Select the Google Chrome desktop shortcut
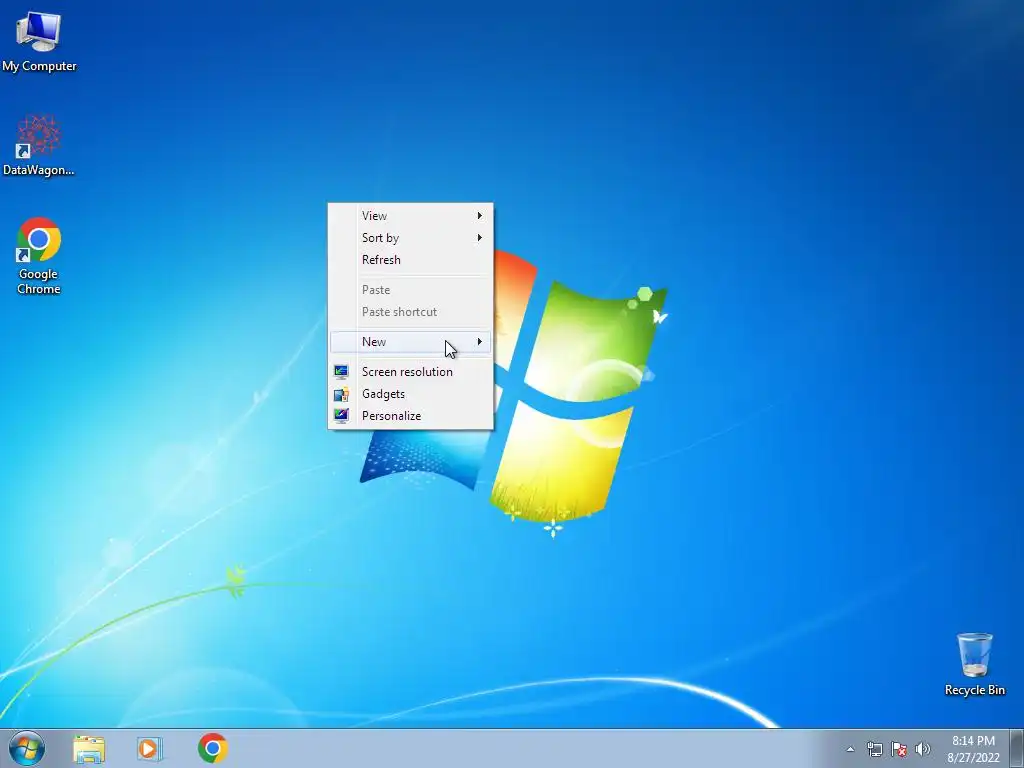 pyautogui.click(x=39, y=255)
